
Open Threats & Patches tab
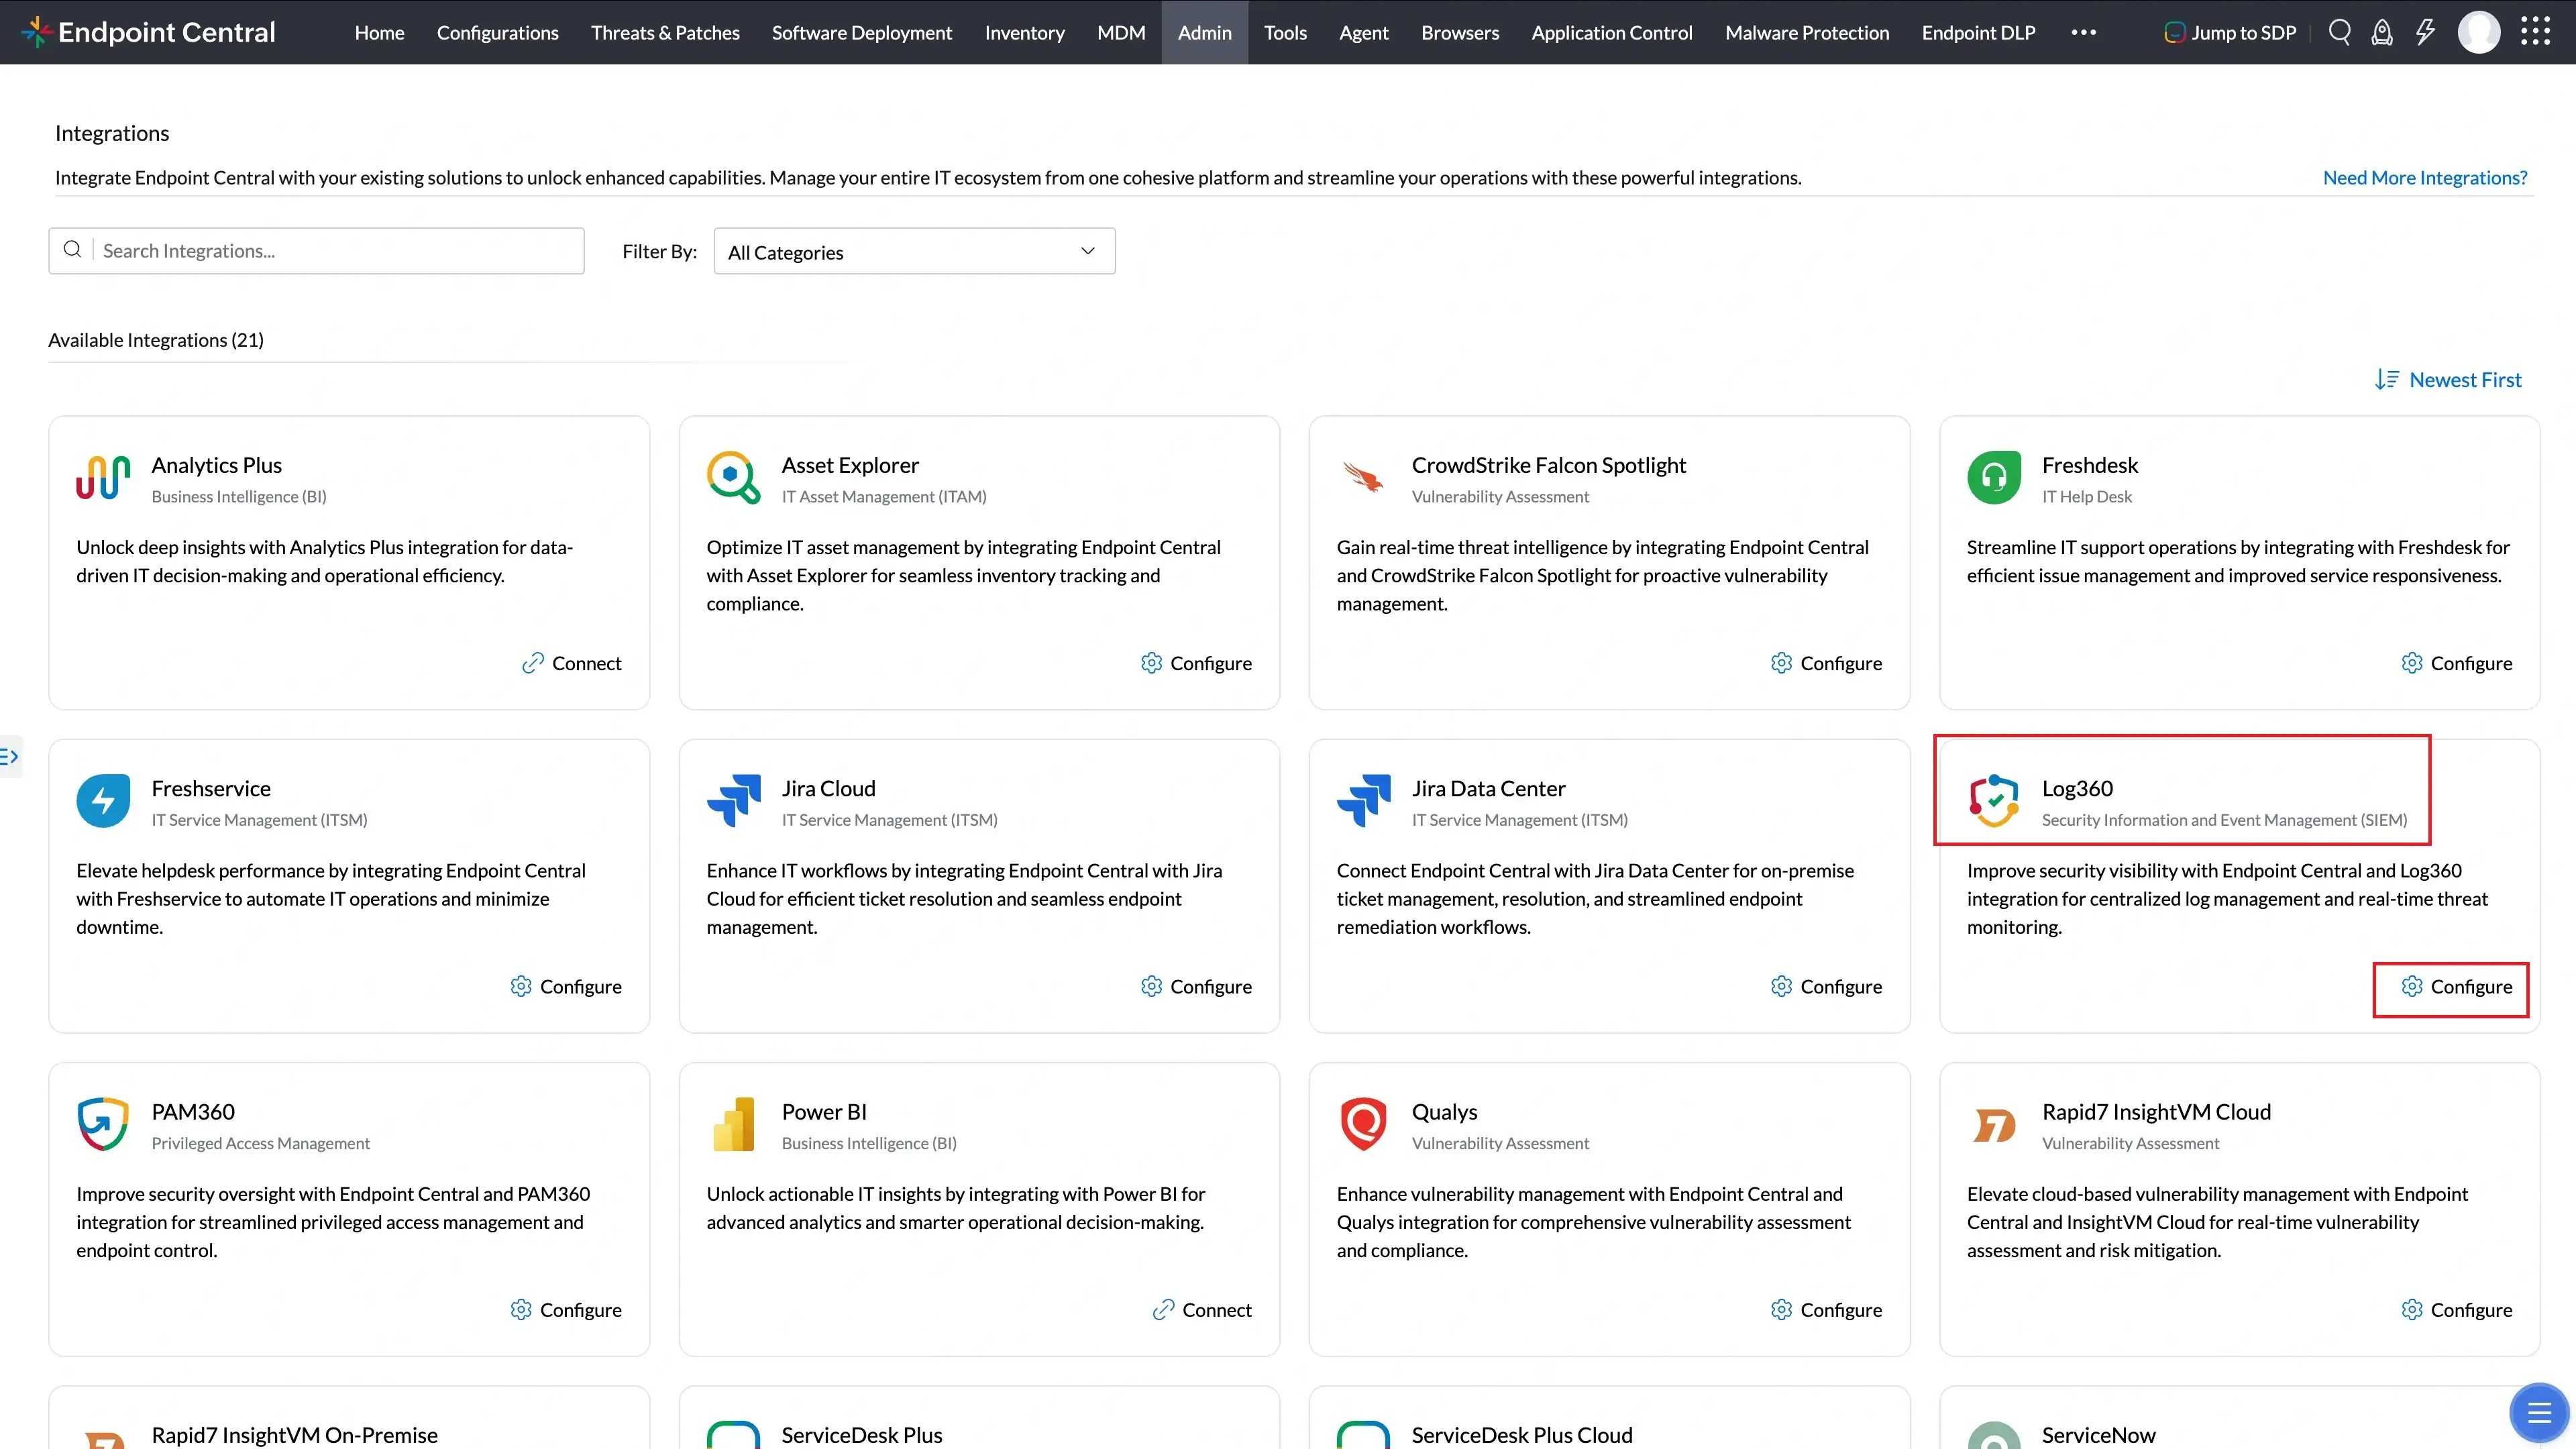[665, 32]
